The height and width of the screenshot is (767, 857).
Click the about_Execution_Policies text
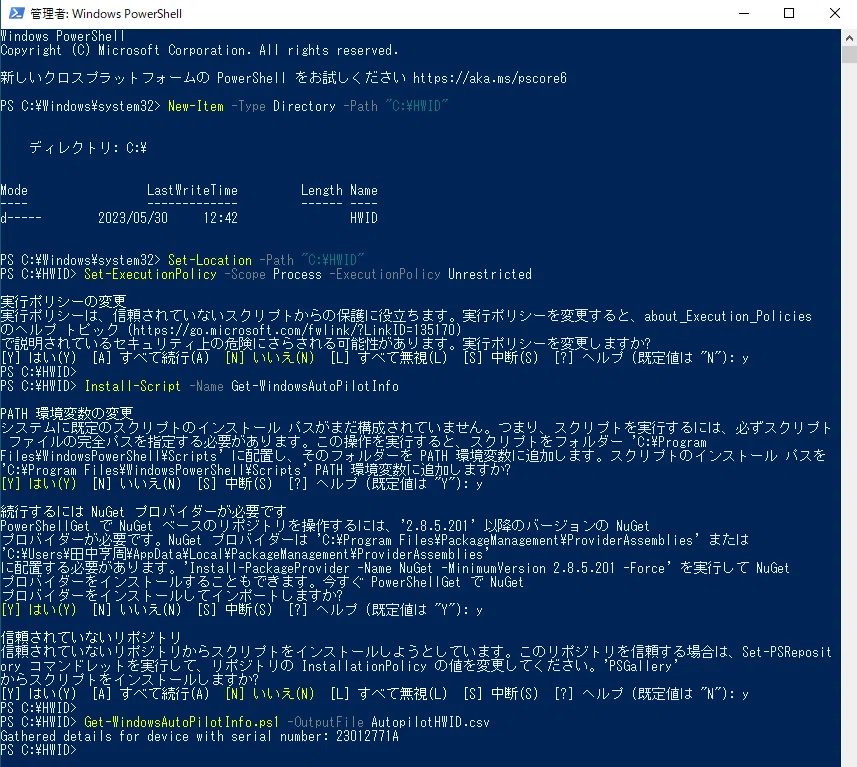728,316
